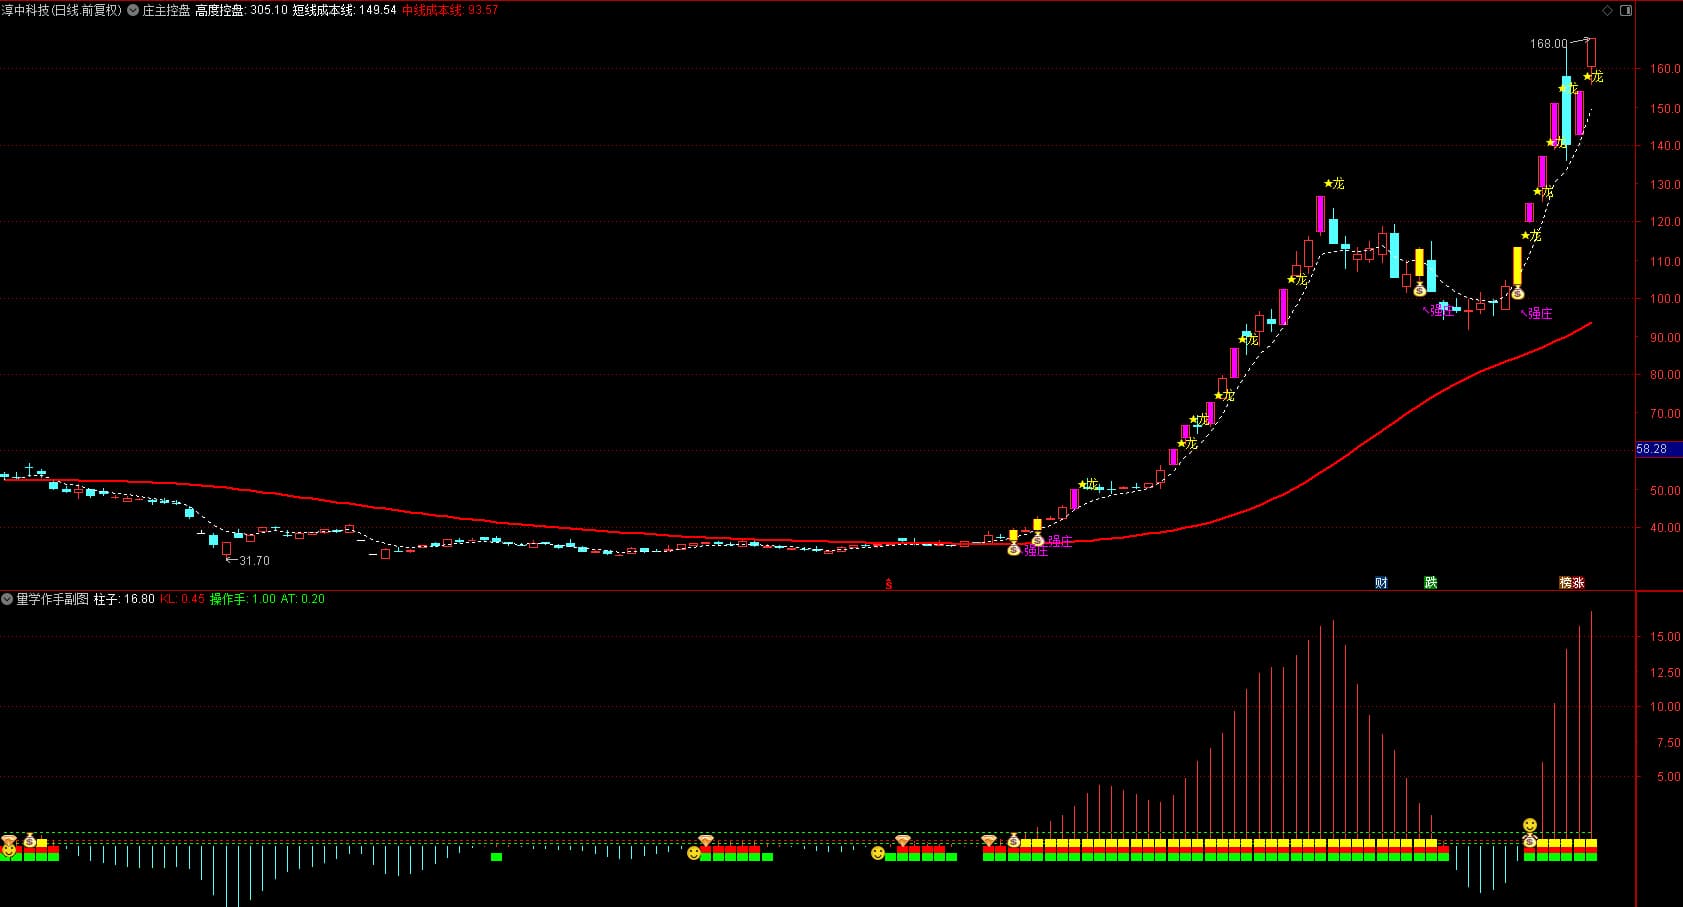This screenshot has height=907, width=1683.
Task: Click the 31.70 low price label
Action: [x=254, y=561]
